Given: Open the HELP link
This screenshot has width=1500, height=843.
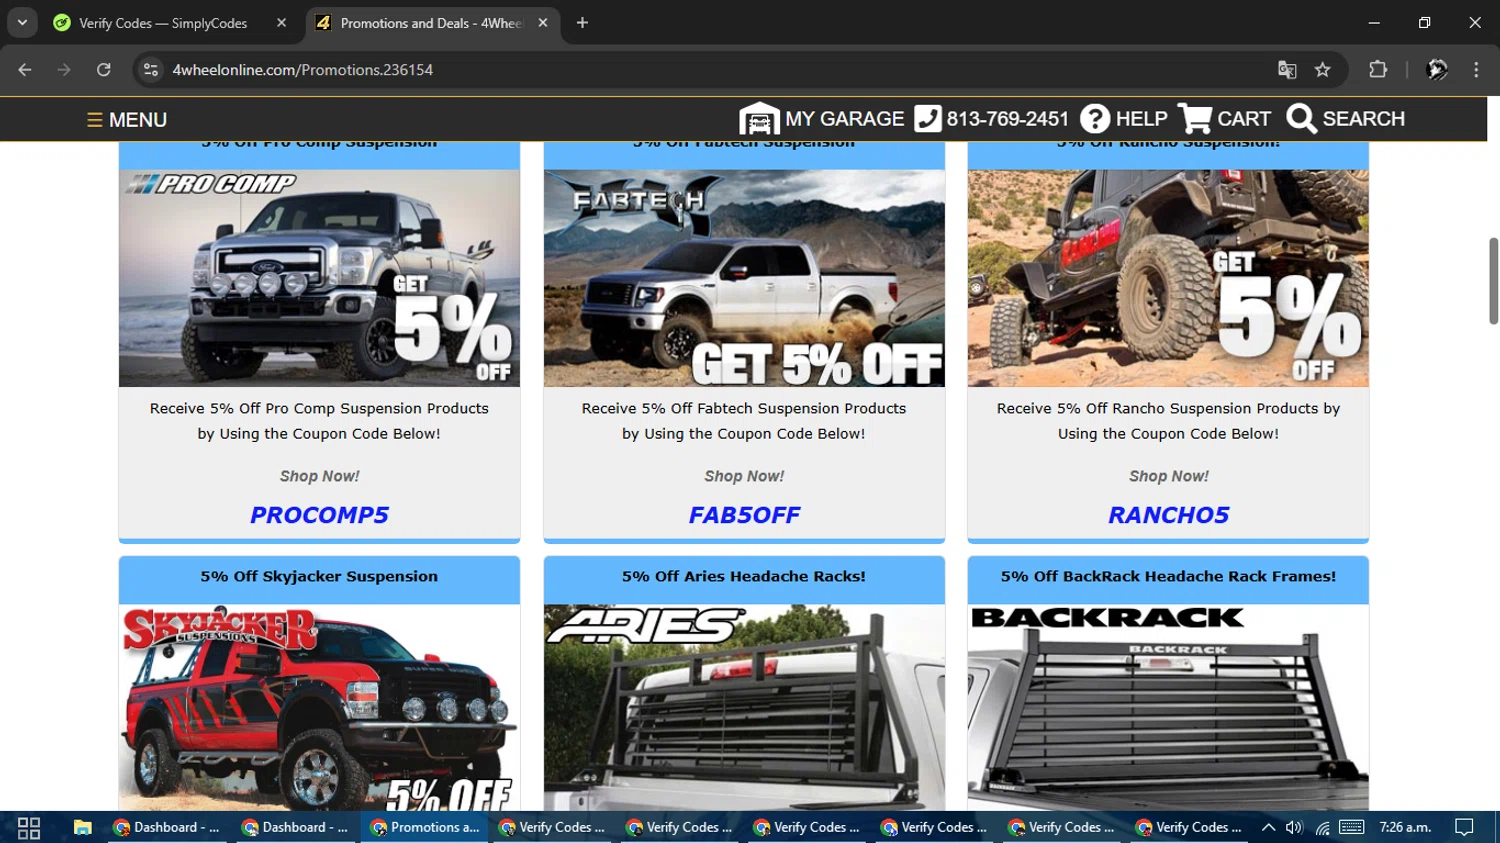Looking at the screenshot, I should [x=1141, y=119].
